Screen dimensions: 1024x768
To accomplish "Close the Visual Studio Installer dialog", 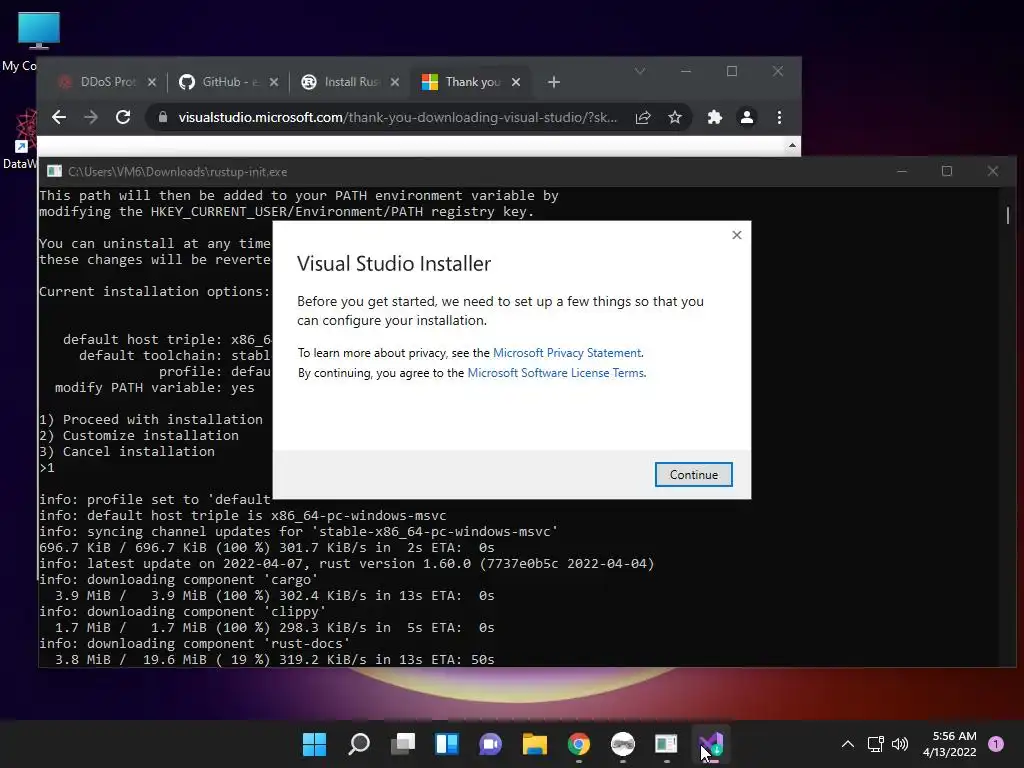I will (x=737, y=235).
